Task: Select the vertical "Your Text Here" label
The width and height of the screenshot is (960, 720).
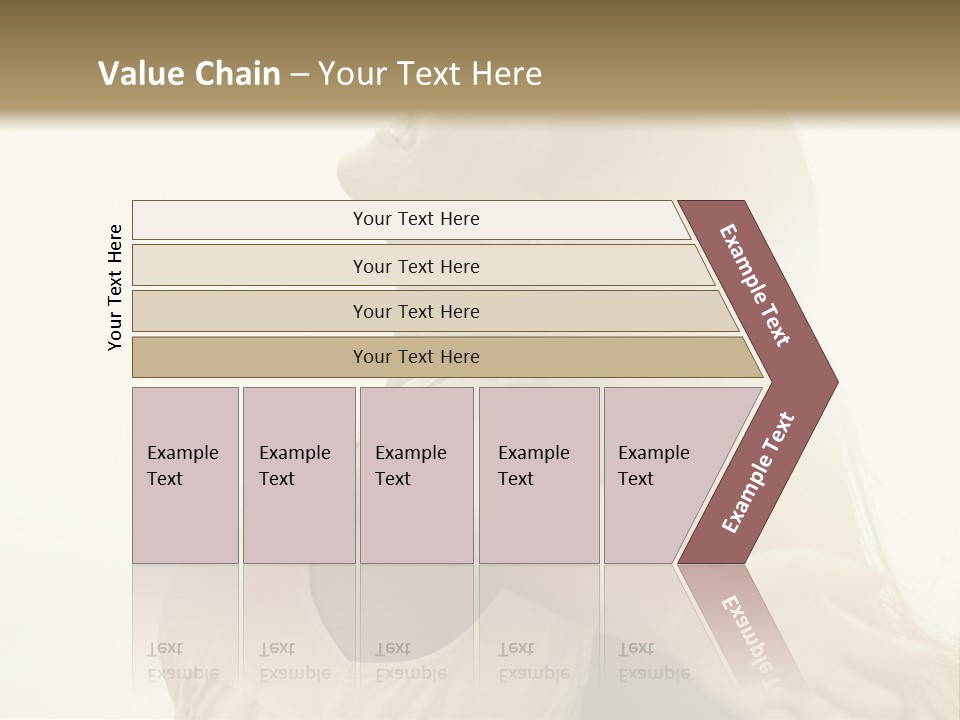Action: coord(115,287)
